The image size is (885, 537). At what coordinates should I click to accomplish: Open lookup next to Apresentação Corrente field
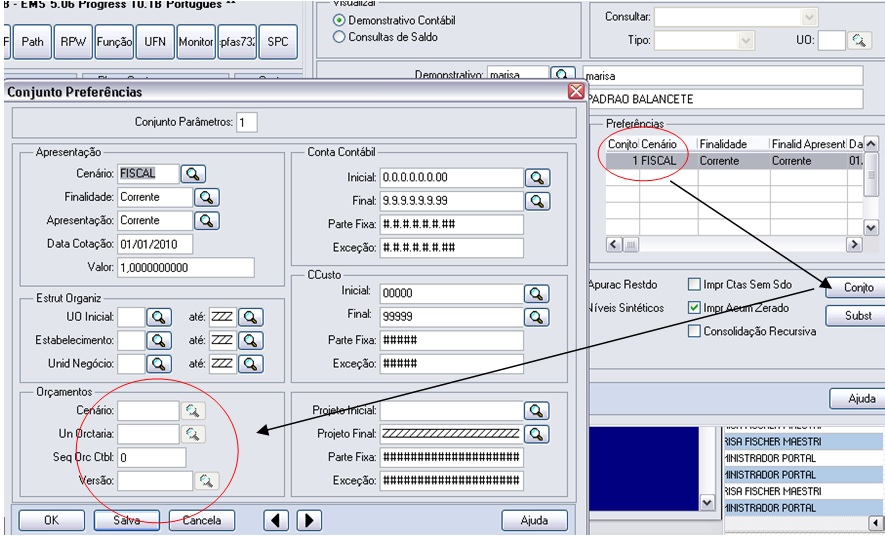point(207,220)
